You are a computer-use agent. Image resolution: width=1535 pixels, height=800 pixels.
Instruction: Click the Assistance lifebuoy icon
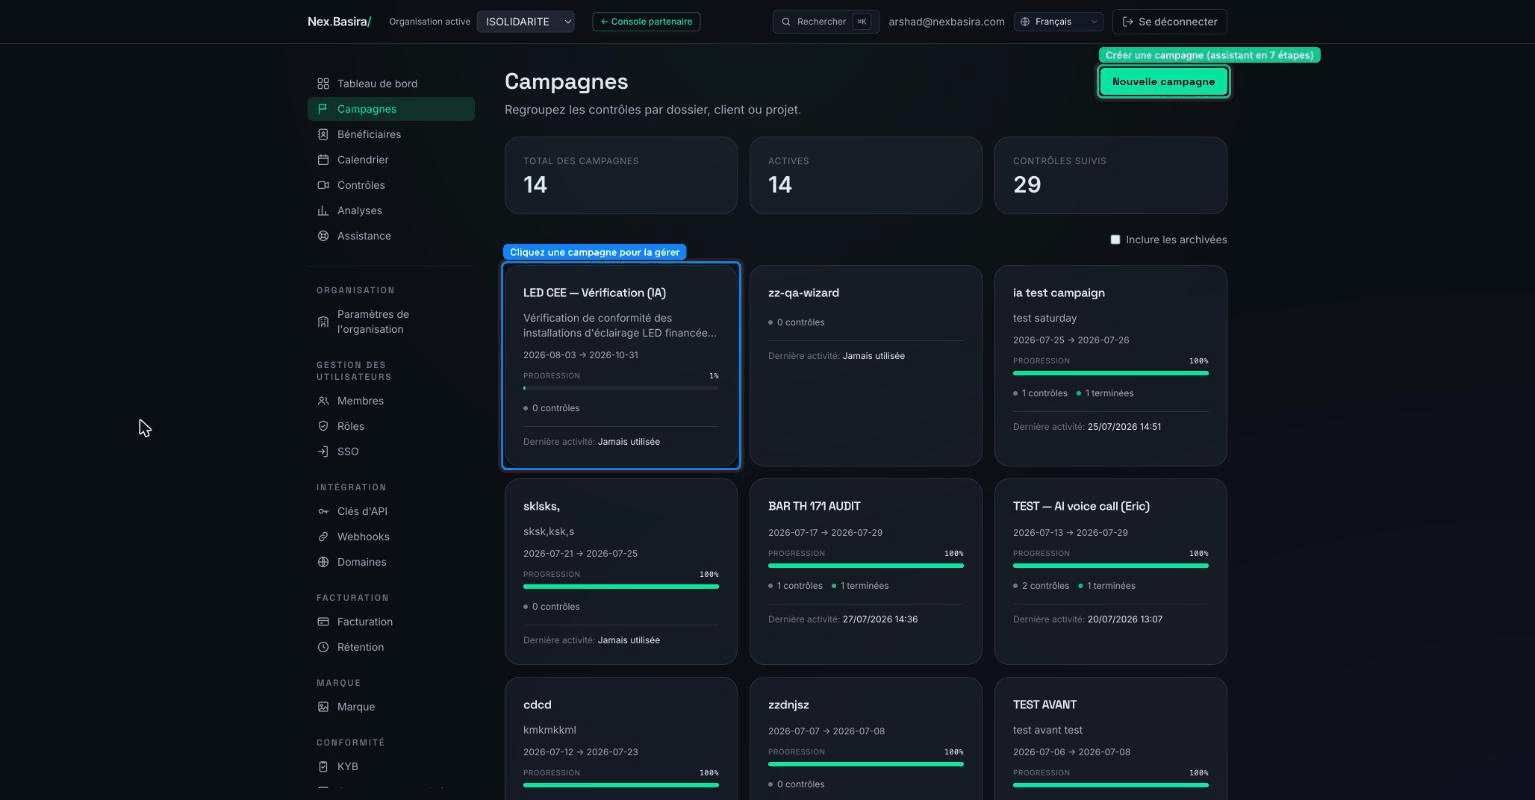pos(323,236)
